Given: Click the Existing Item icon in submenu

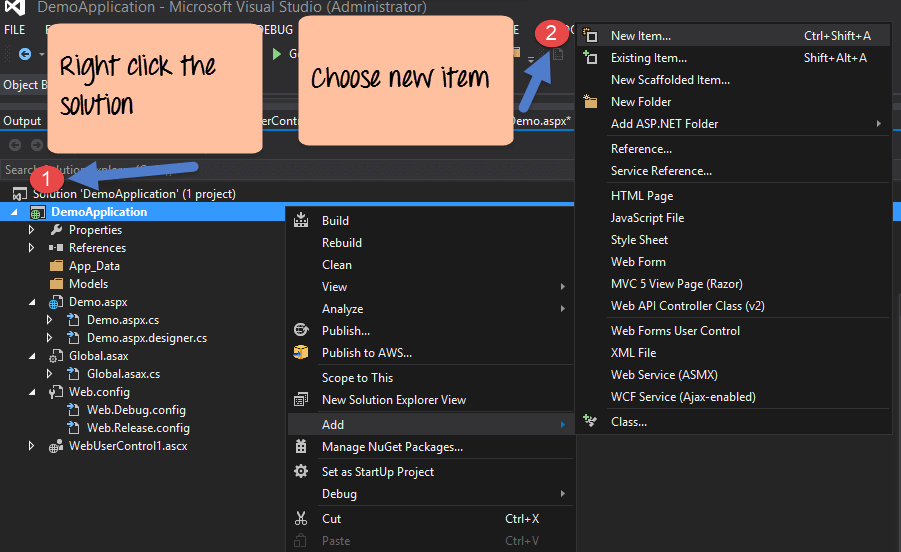Looking at the screenshot, I should point(590,58).
